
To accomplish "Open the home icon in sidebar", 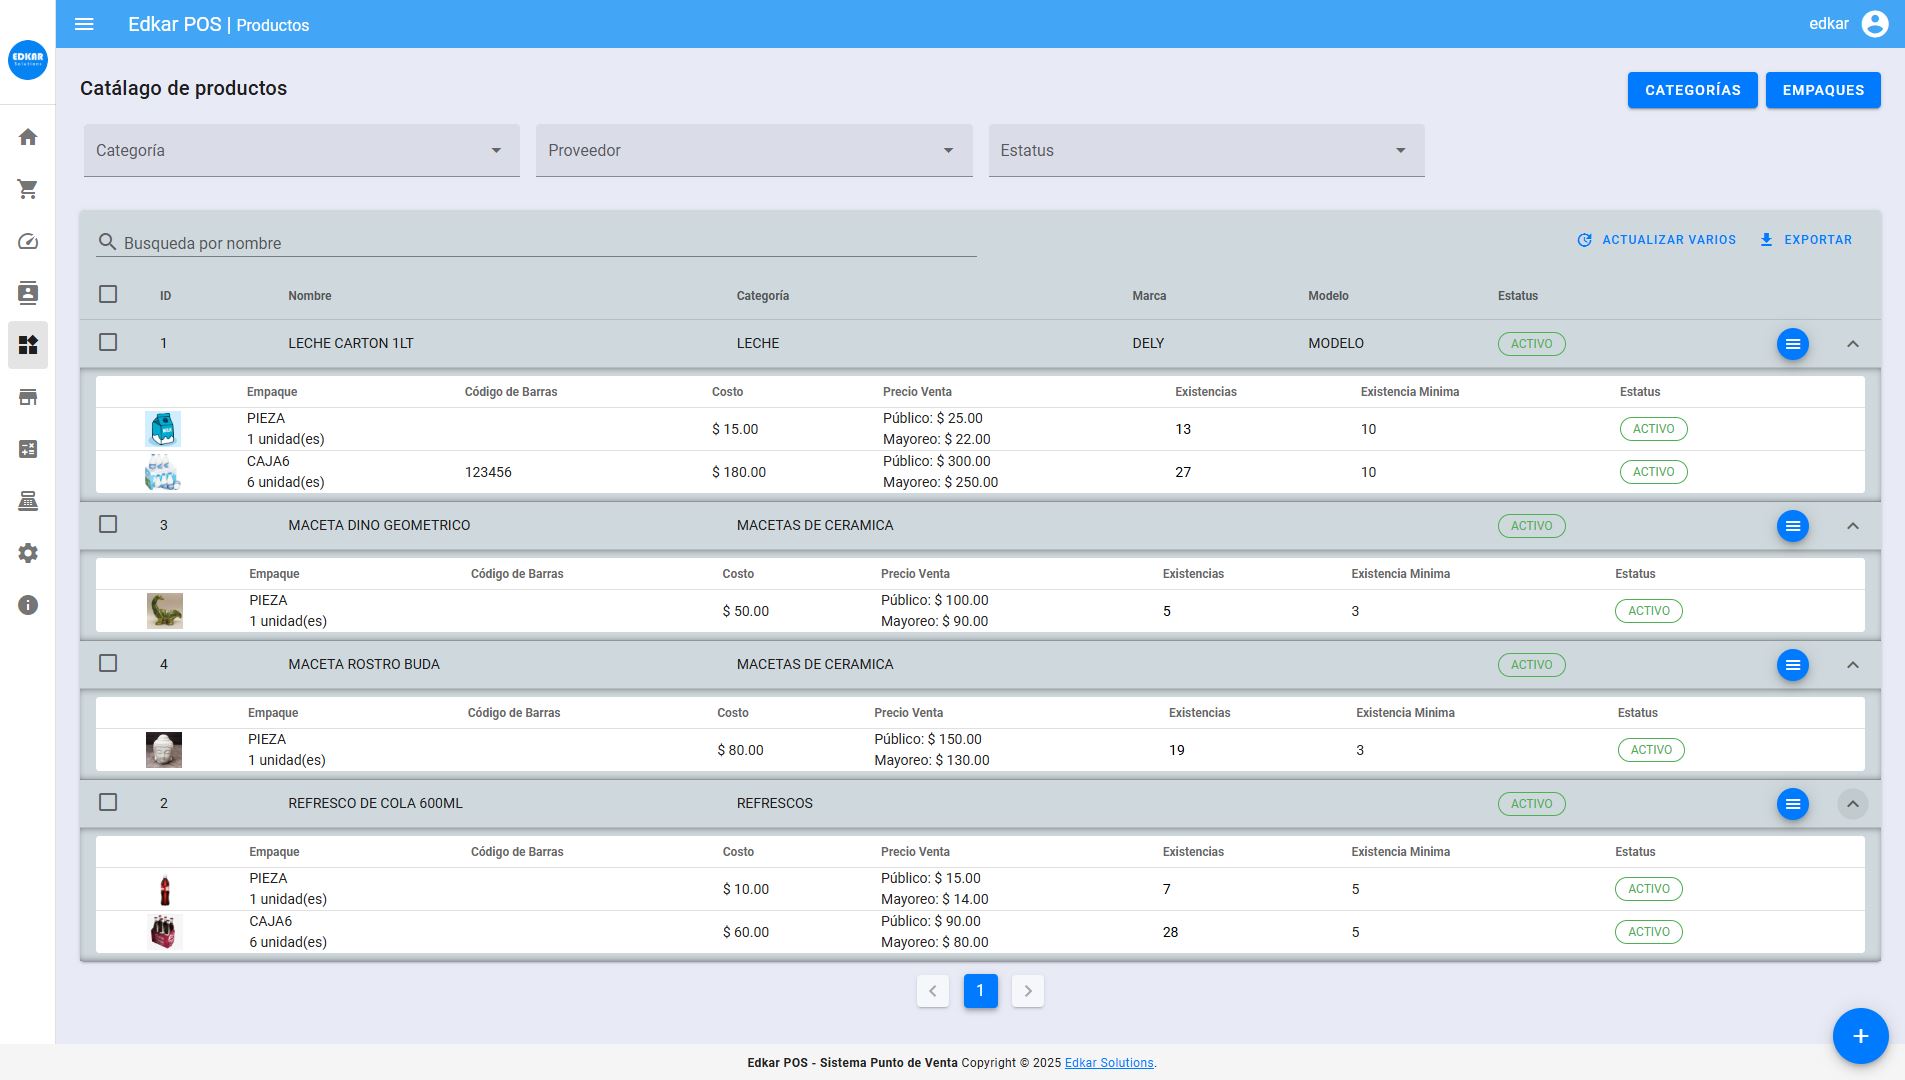I will tap(28, 137).
